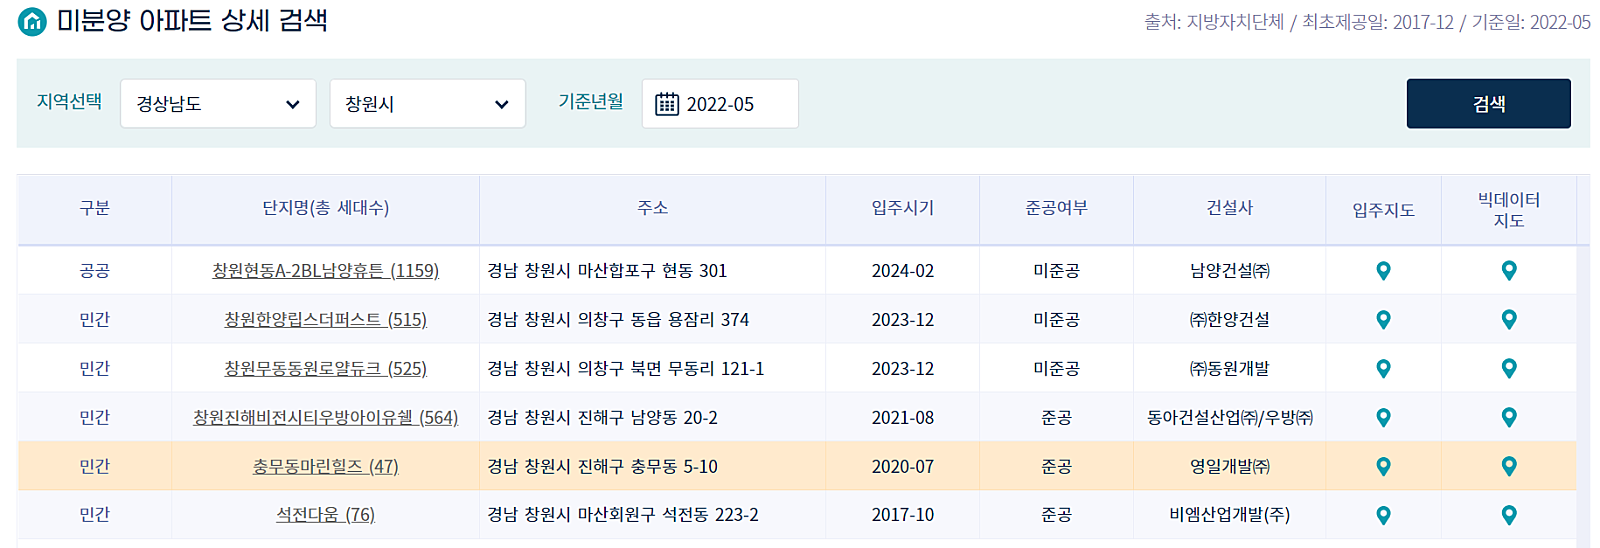The image size is (1600, 548).
Task: Select address 경남 창원시 진해구 충무동 5-10
Action: tap(602, 467)
